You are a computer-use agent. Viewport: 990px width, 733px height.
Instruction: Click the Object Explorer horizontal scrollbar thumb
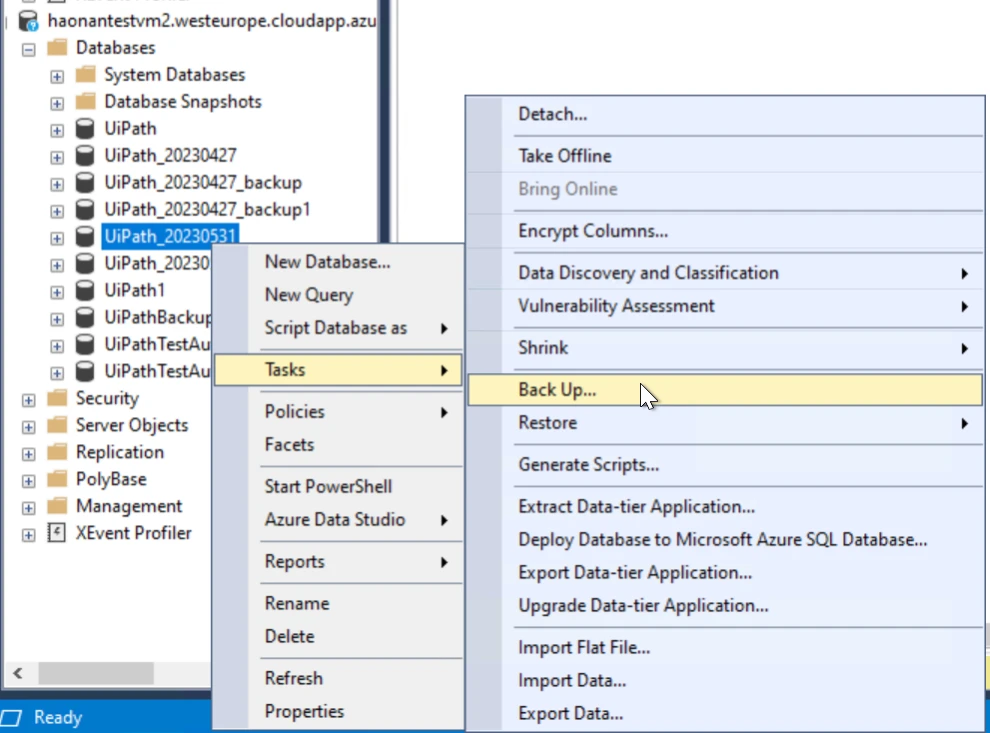click(96, 673)
